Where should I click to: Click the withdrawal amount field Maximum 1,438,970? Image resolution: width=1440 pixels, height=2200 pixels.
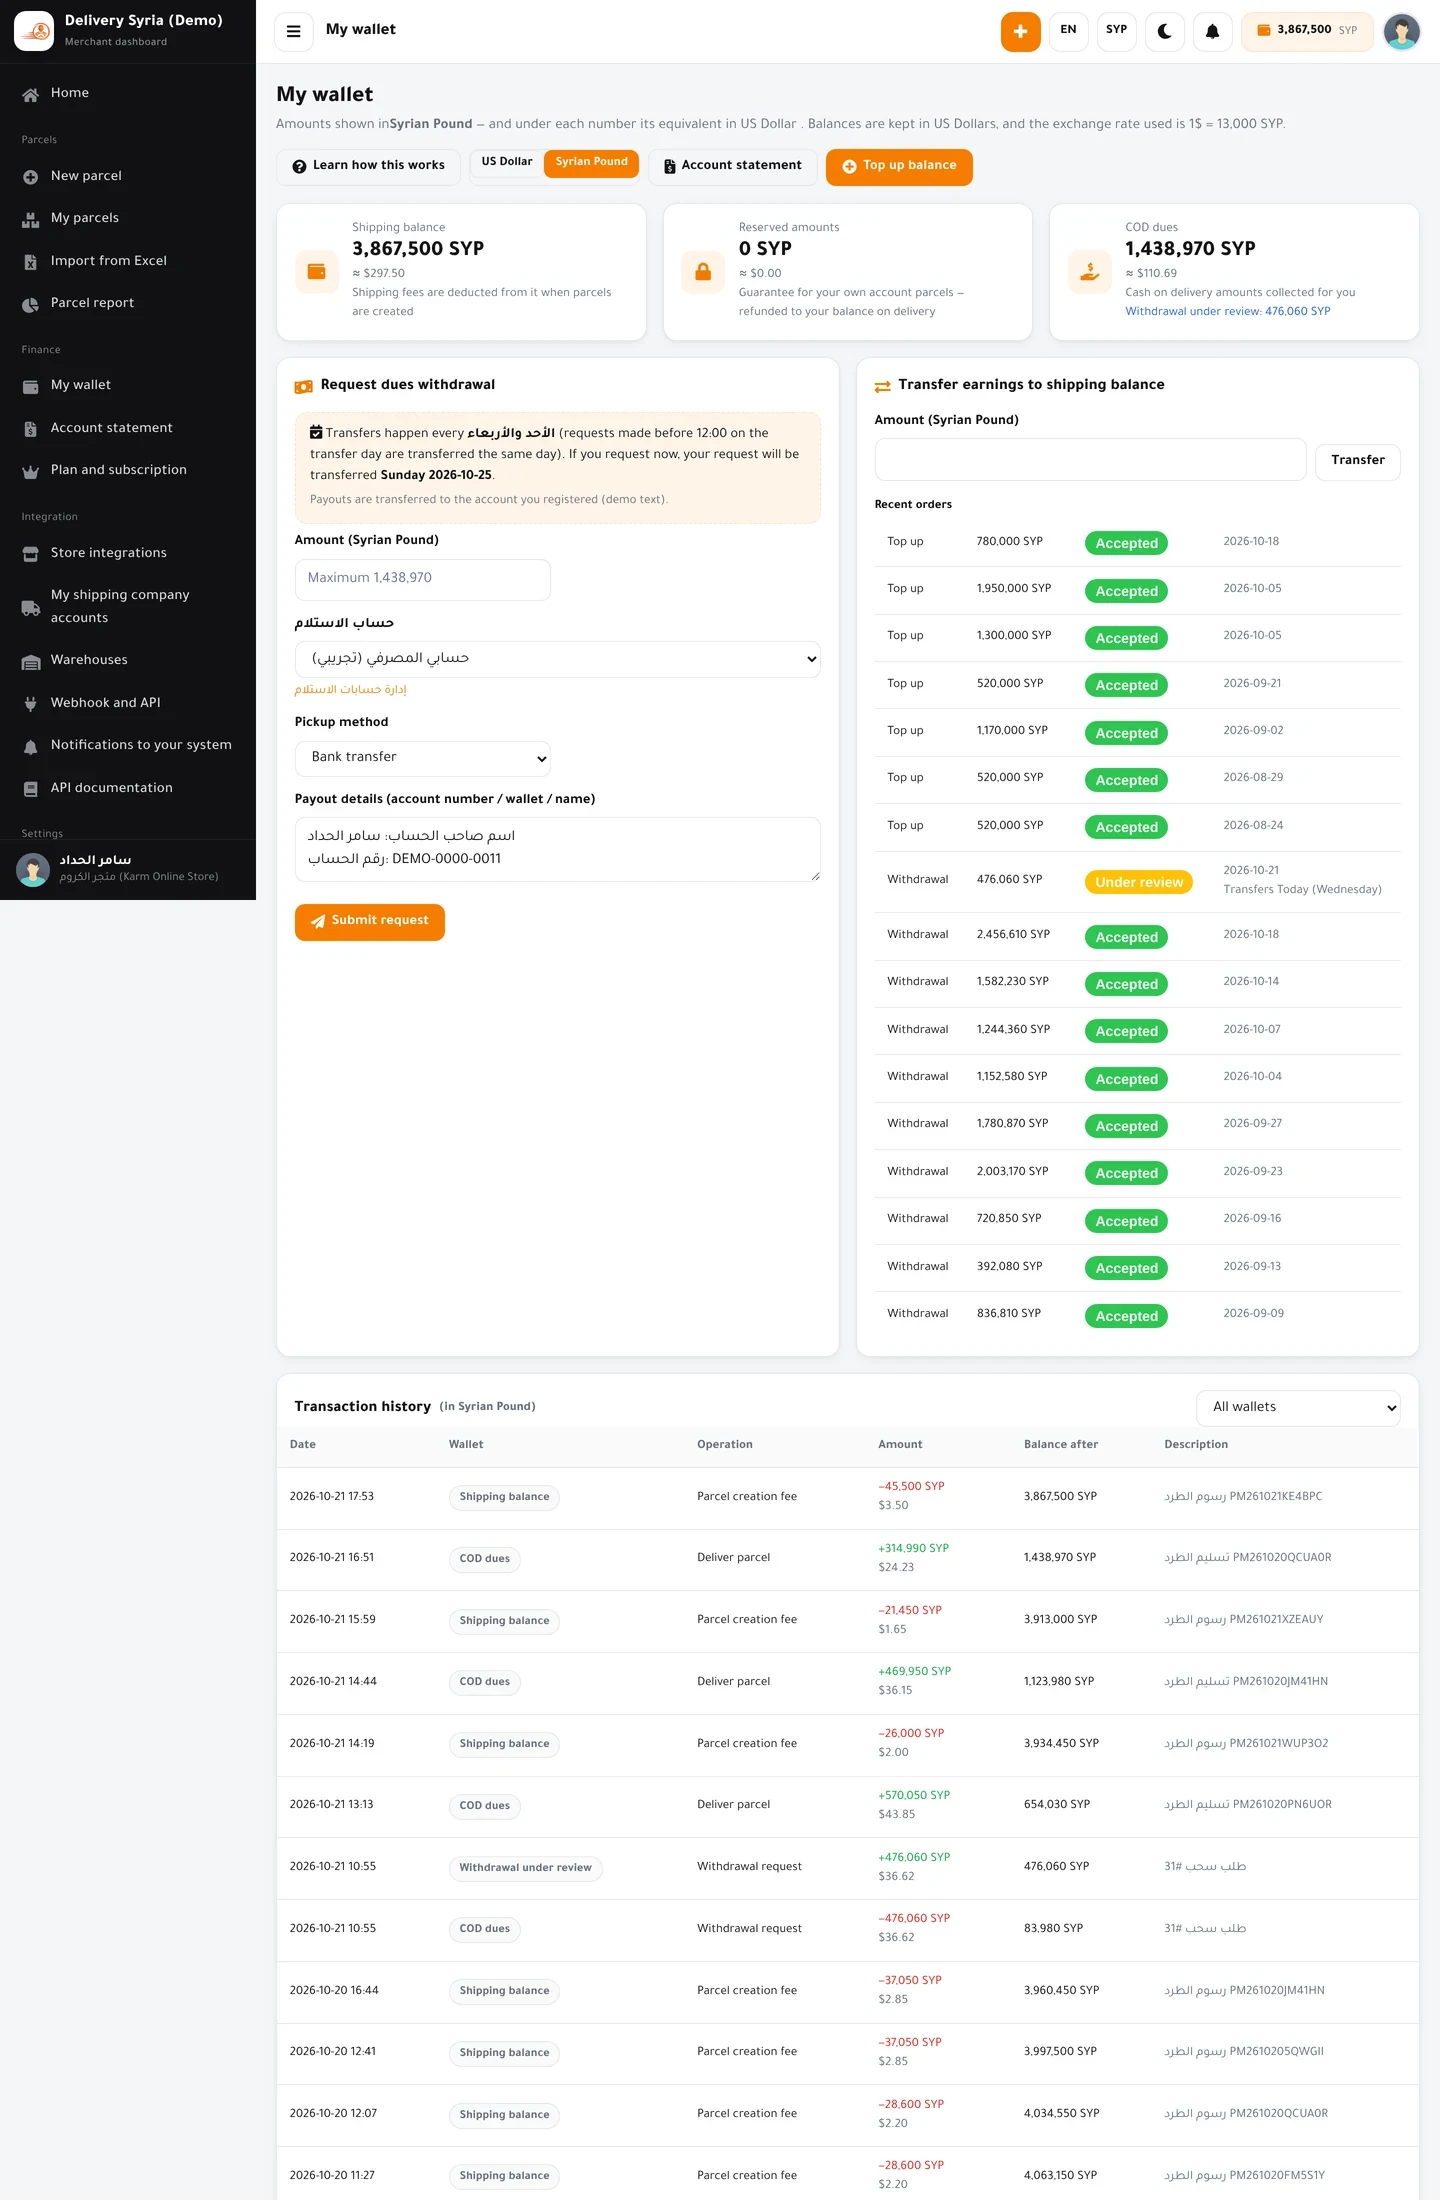422,579
